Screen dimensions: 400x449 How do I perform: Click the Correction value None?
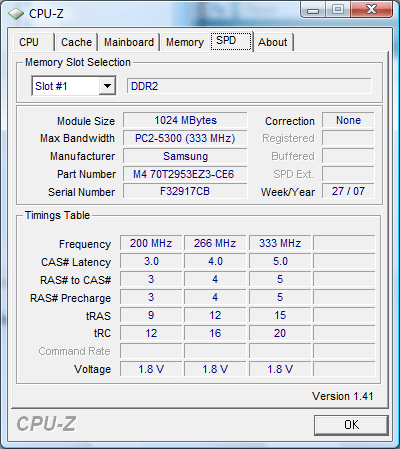pos(348,120)
